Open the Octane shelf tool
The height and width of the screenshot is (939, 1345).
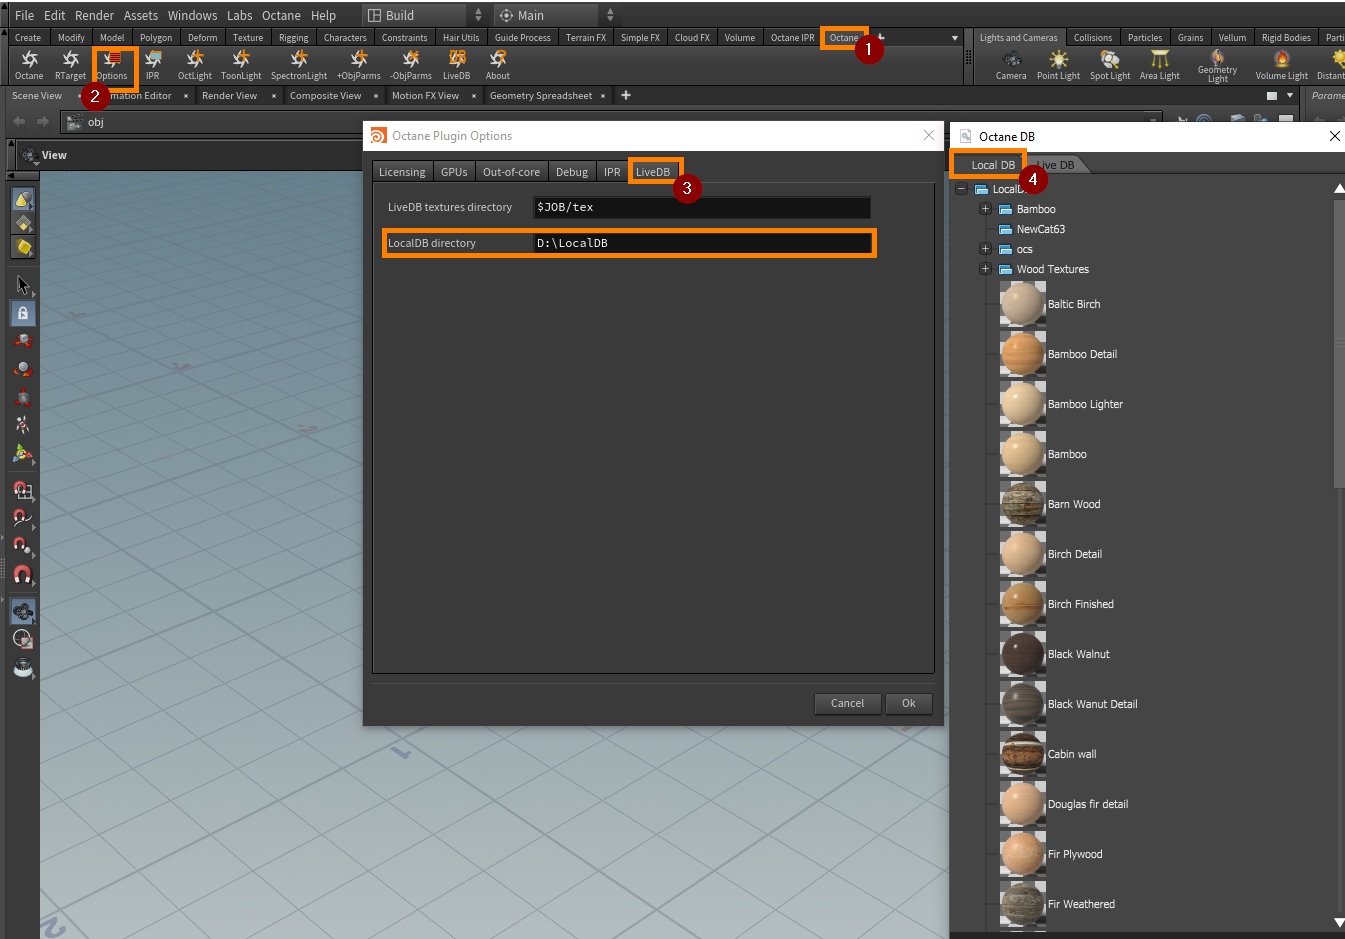[29, 65]
